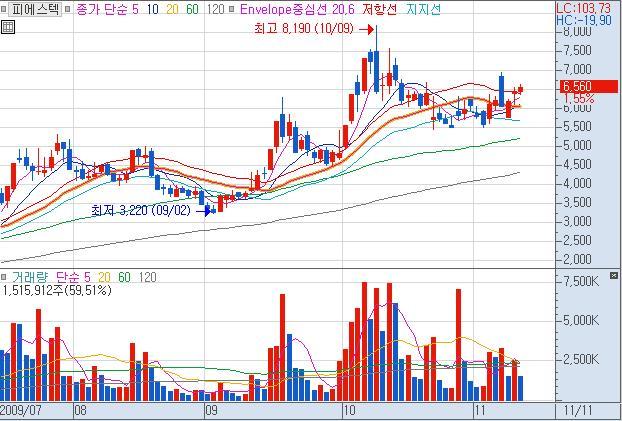622x421 pixels.
Task: Click the LC:103.73 value
Action: click(x=584, y=8)
